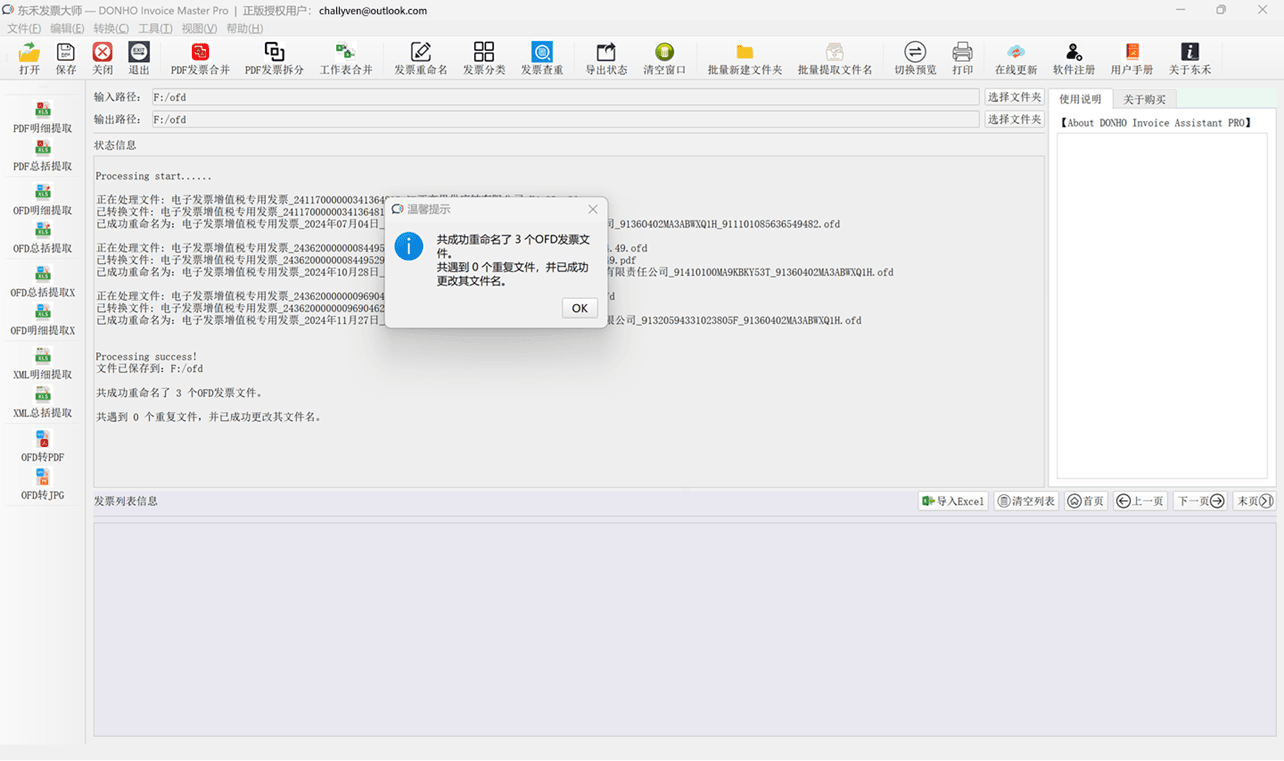Image resolution: width=1284 pixels, height=761 pixels.
Task: Go to 末页 of invoice list
Action: pos(1254,501)
